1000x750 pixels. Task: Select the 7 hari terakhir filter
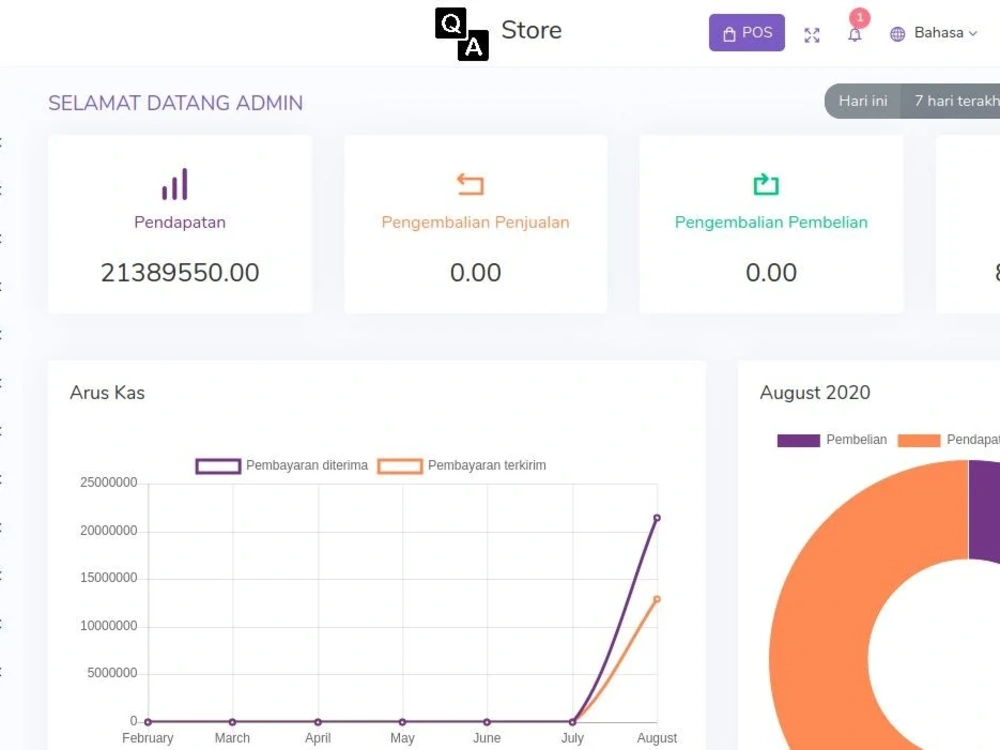pyautogui.click(x=952, y=100)
